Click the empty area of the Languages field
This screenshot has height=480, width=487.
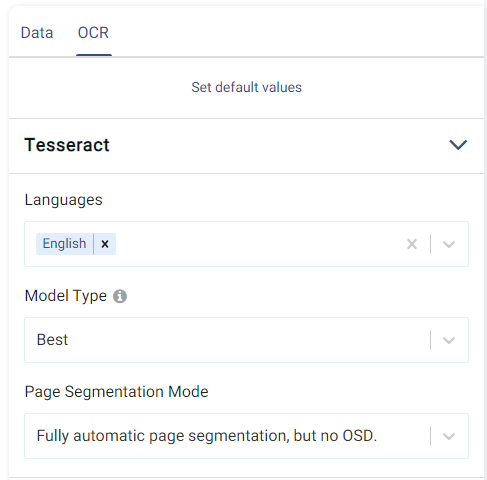click(260, 244)
